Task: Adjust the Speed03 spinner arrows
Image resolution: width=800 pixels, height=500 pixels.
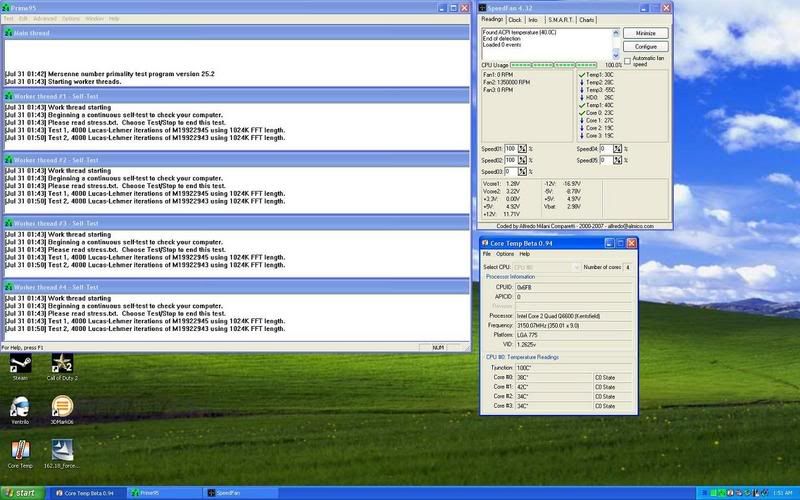Action: (x=522, y=172)
